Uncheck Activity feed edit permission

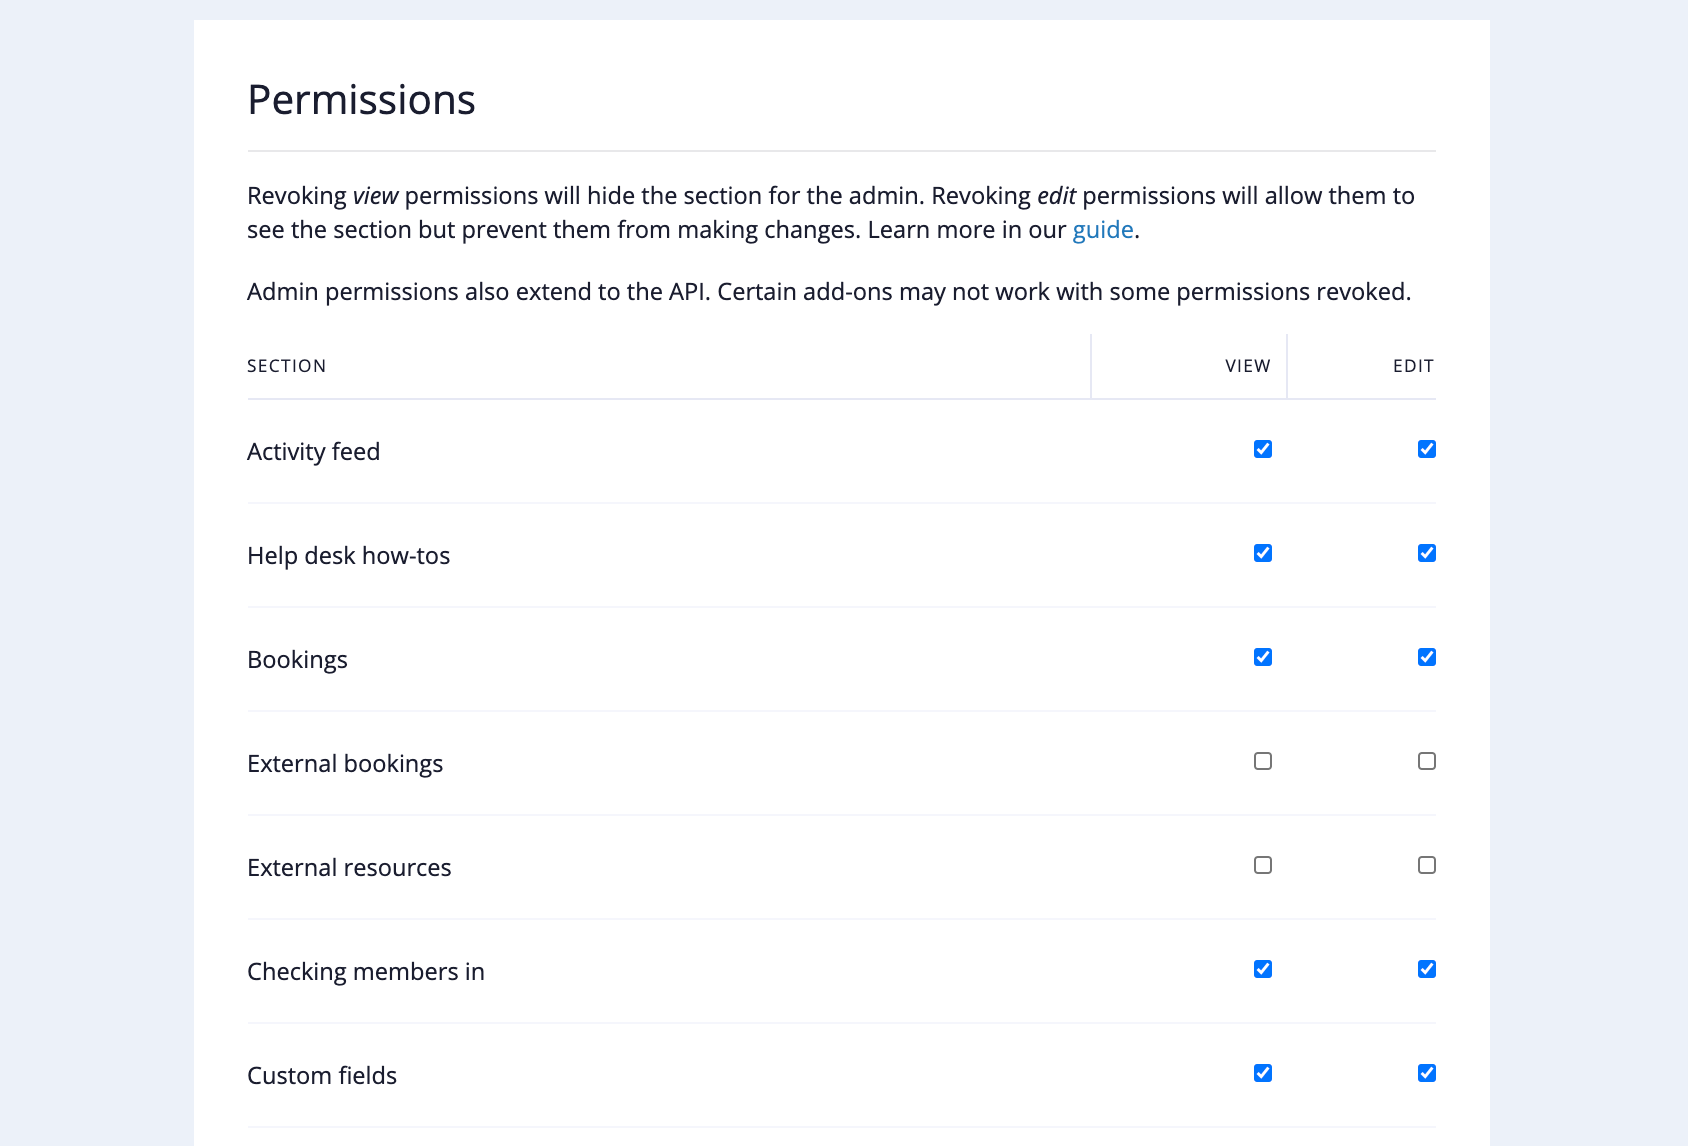pyautogui.click(x=1427, y=449)
